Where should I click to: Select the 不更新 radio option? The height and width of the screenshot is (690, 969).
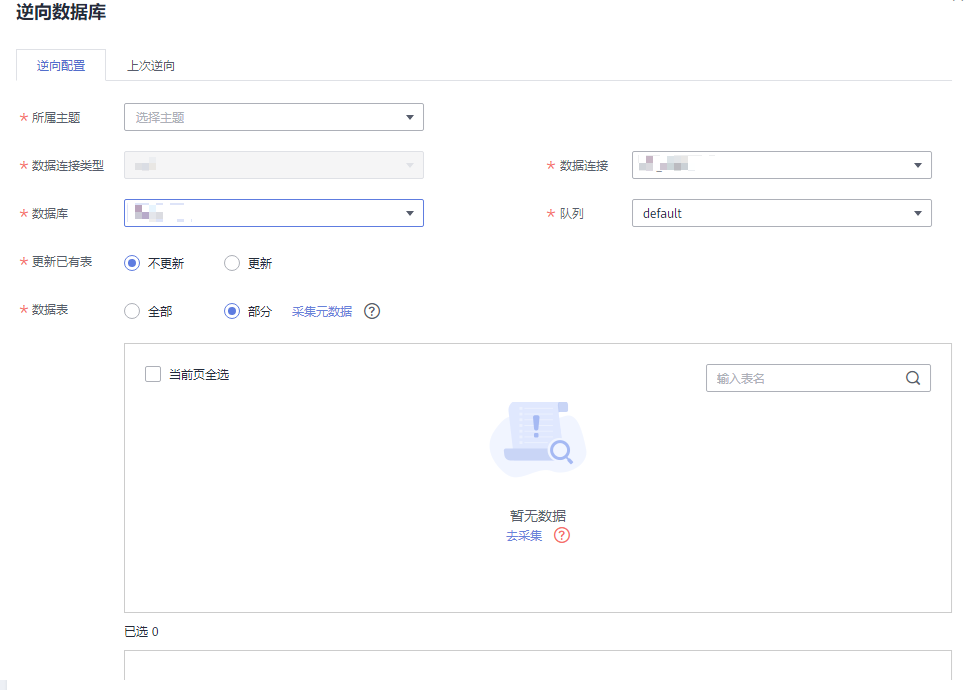(x=132, y=263)
